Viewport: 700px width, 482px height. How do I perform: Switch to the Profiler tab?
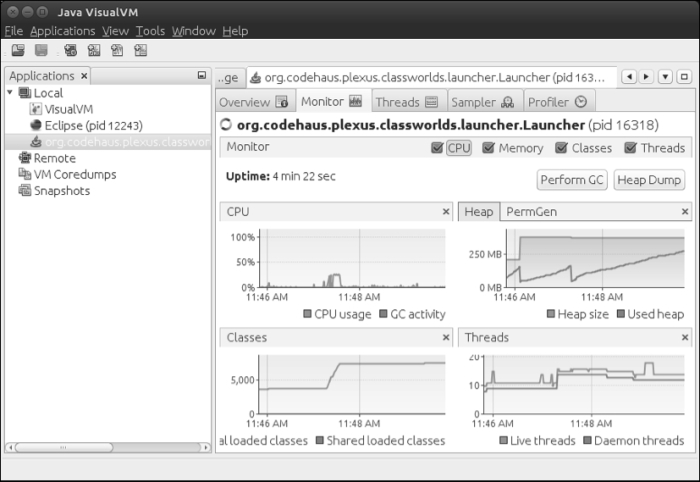point(558,102)
